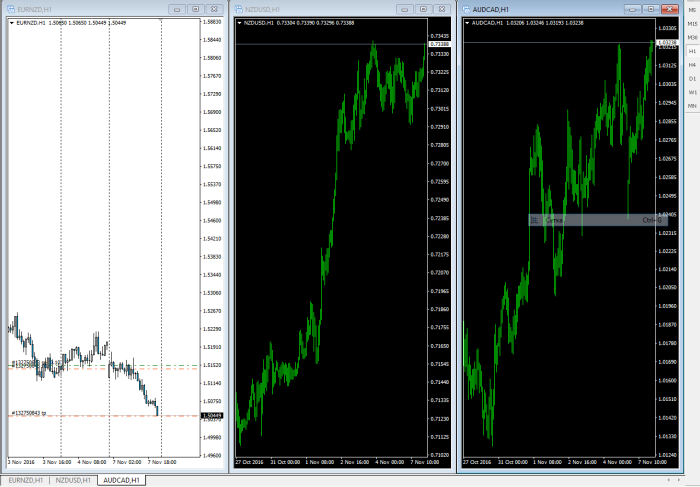Click the AUDCAD,H1 window title text
Viewport: 700px width, 487px height.
click(491, 9)
